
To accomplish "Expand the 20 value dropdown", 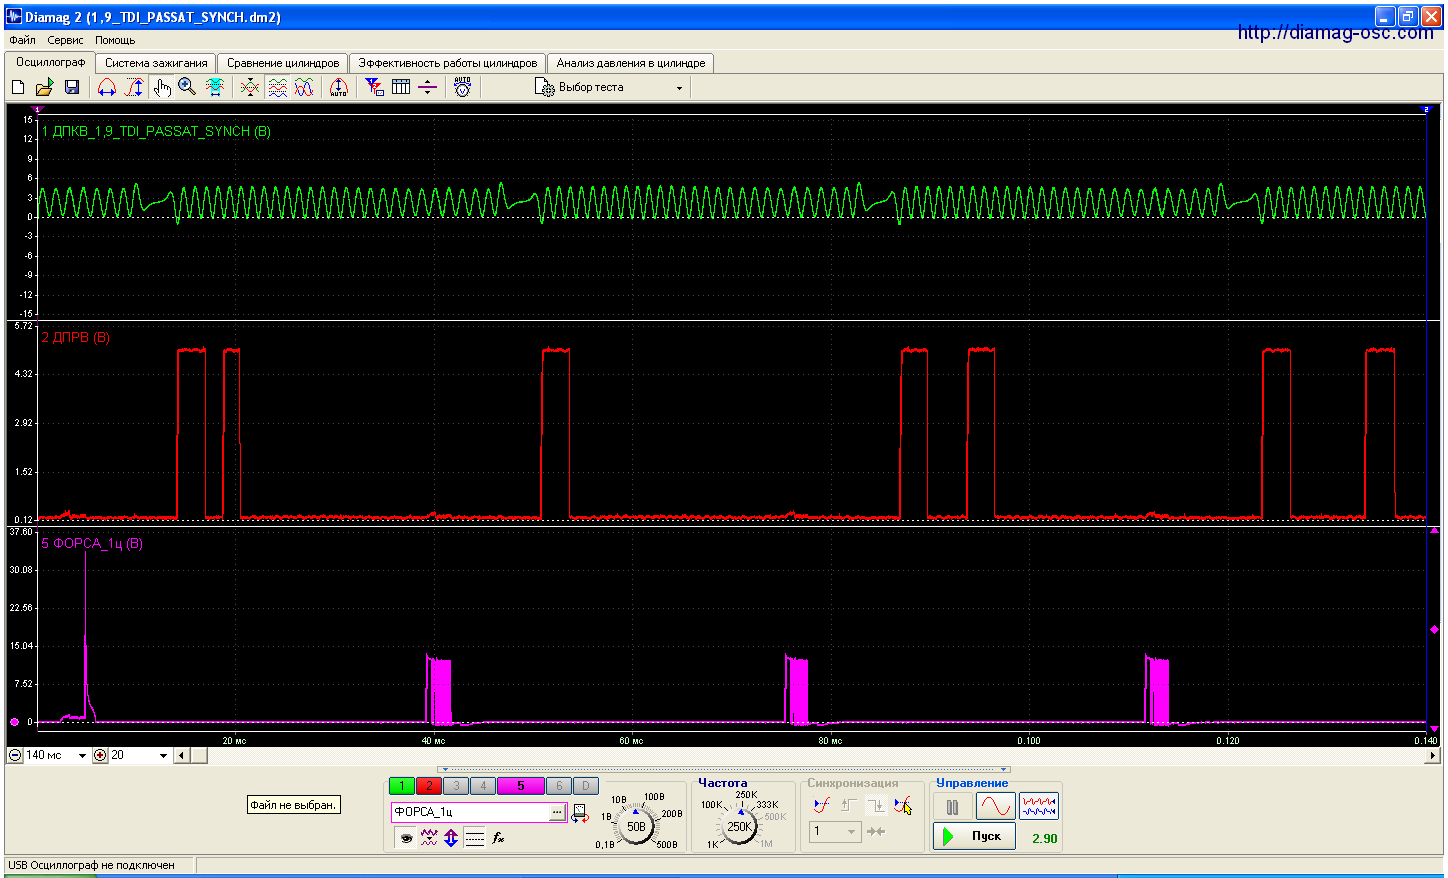I will (x=164, y=756).
